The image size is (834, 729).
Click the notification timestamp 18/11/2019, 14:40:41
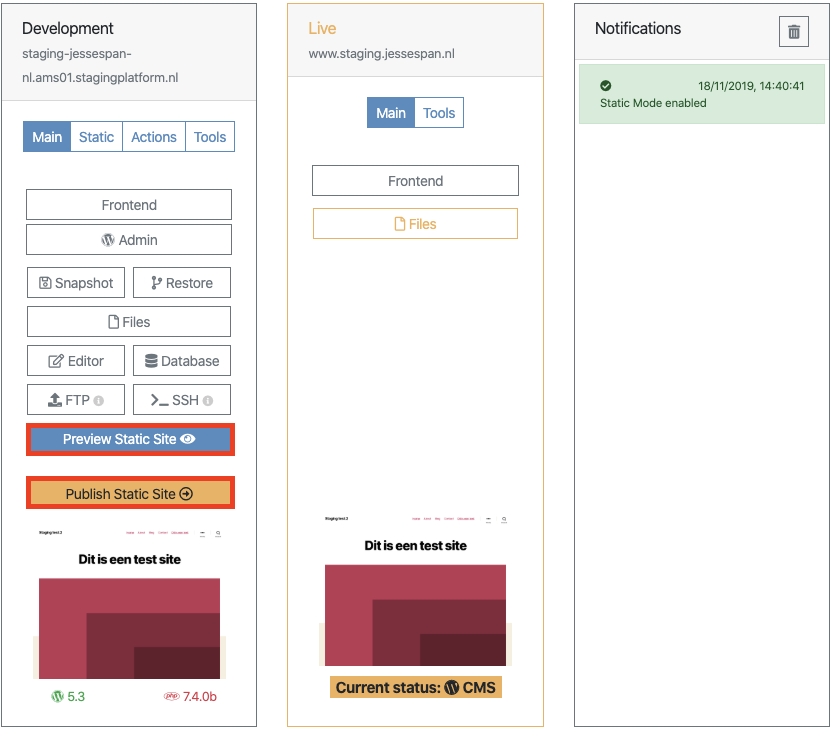click(x=751, y=86)
